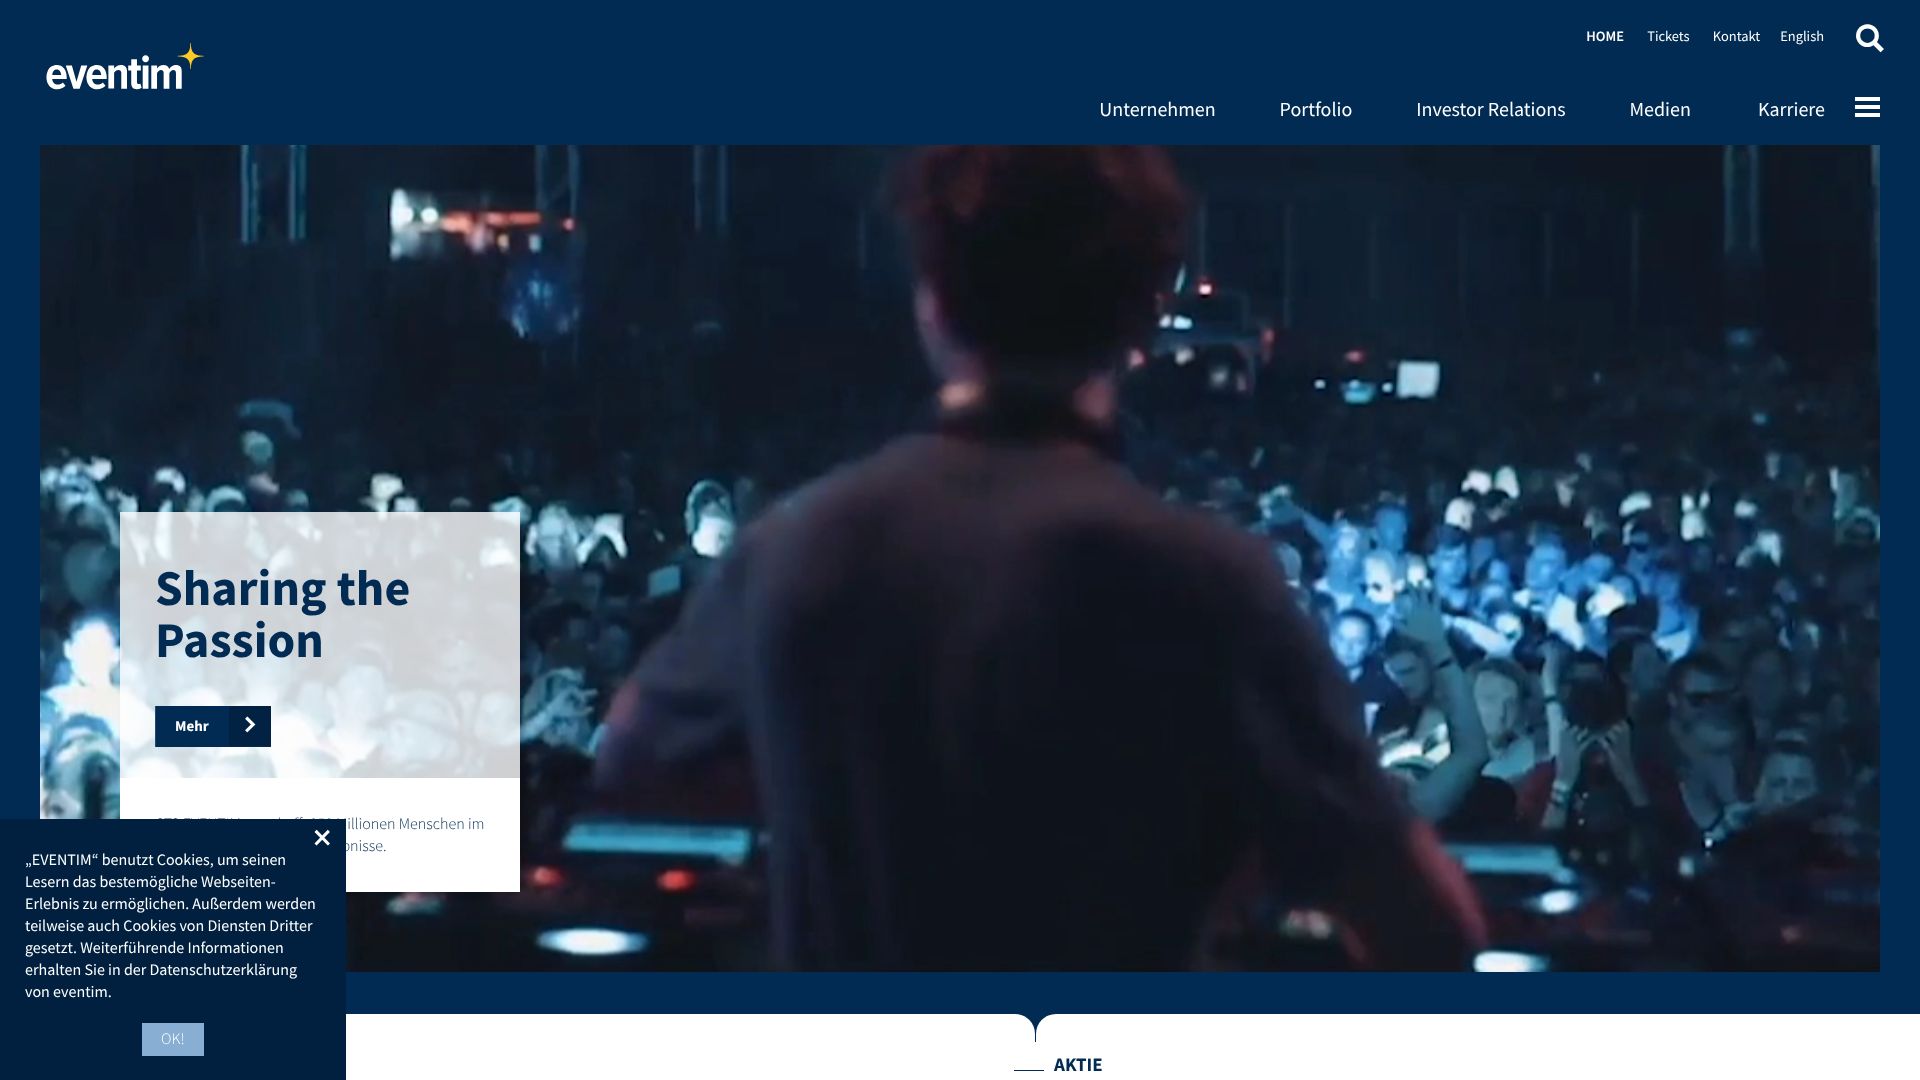Open the Tickets link

tap(1667, 36)
